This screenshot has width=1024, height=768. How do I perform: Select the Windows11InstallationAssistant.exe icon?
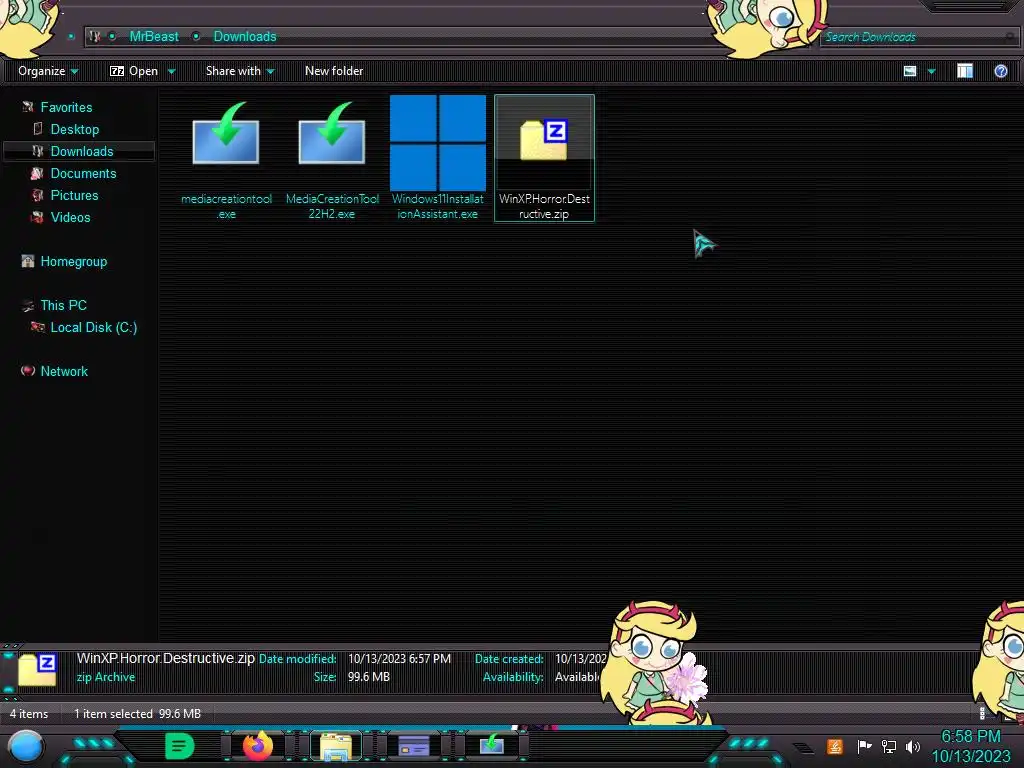[x=438, y=143]
